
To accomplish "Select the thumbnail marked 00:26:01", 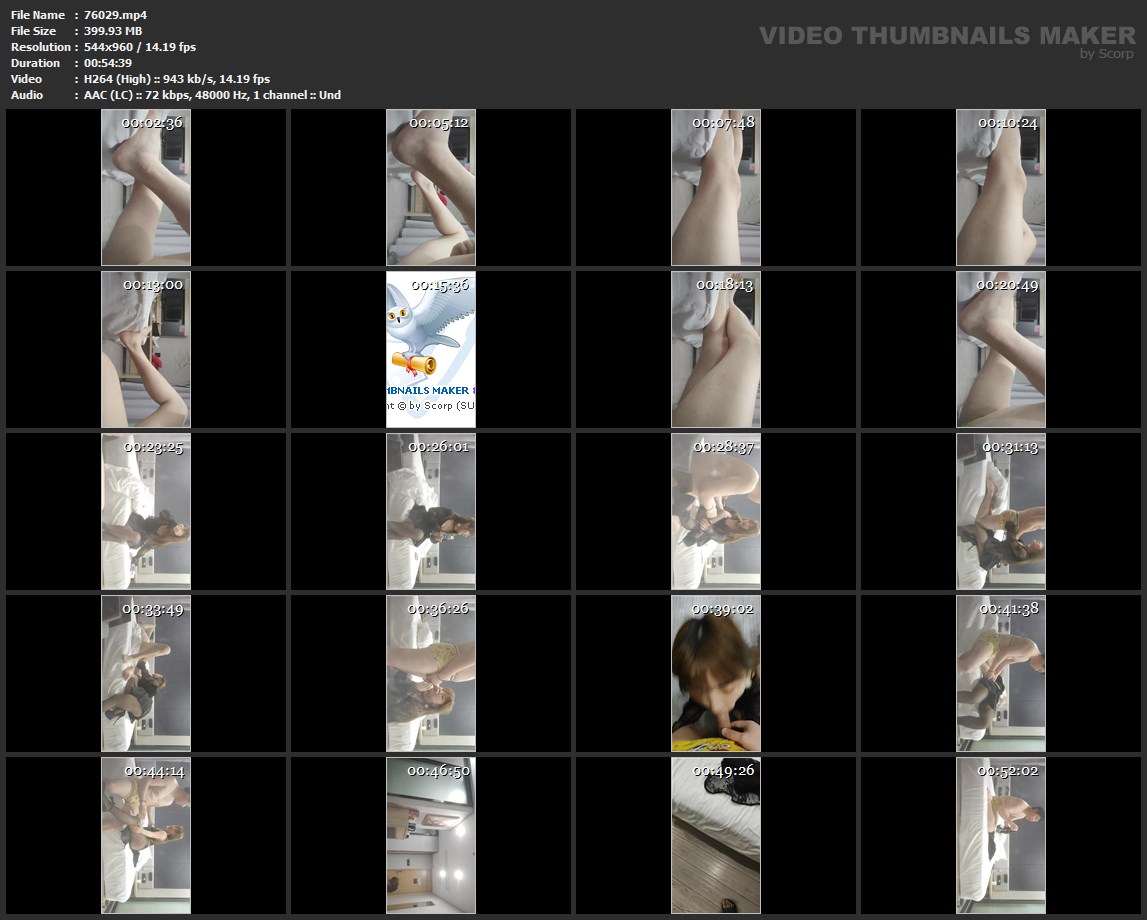I will click(431, 511).
